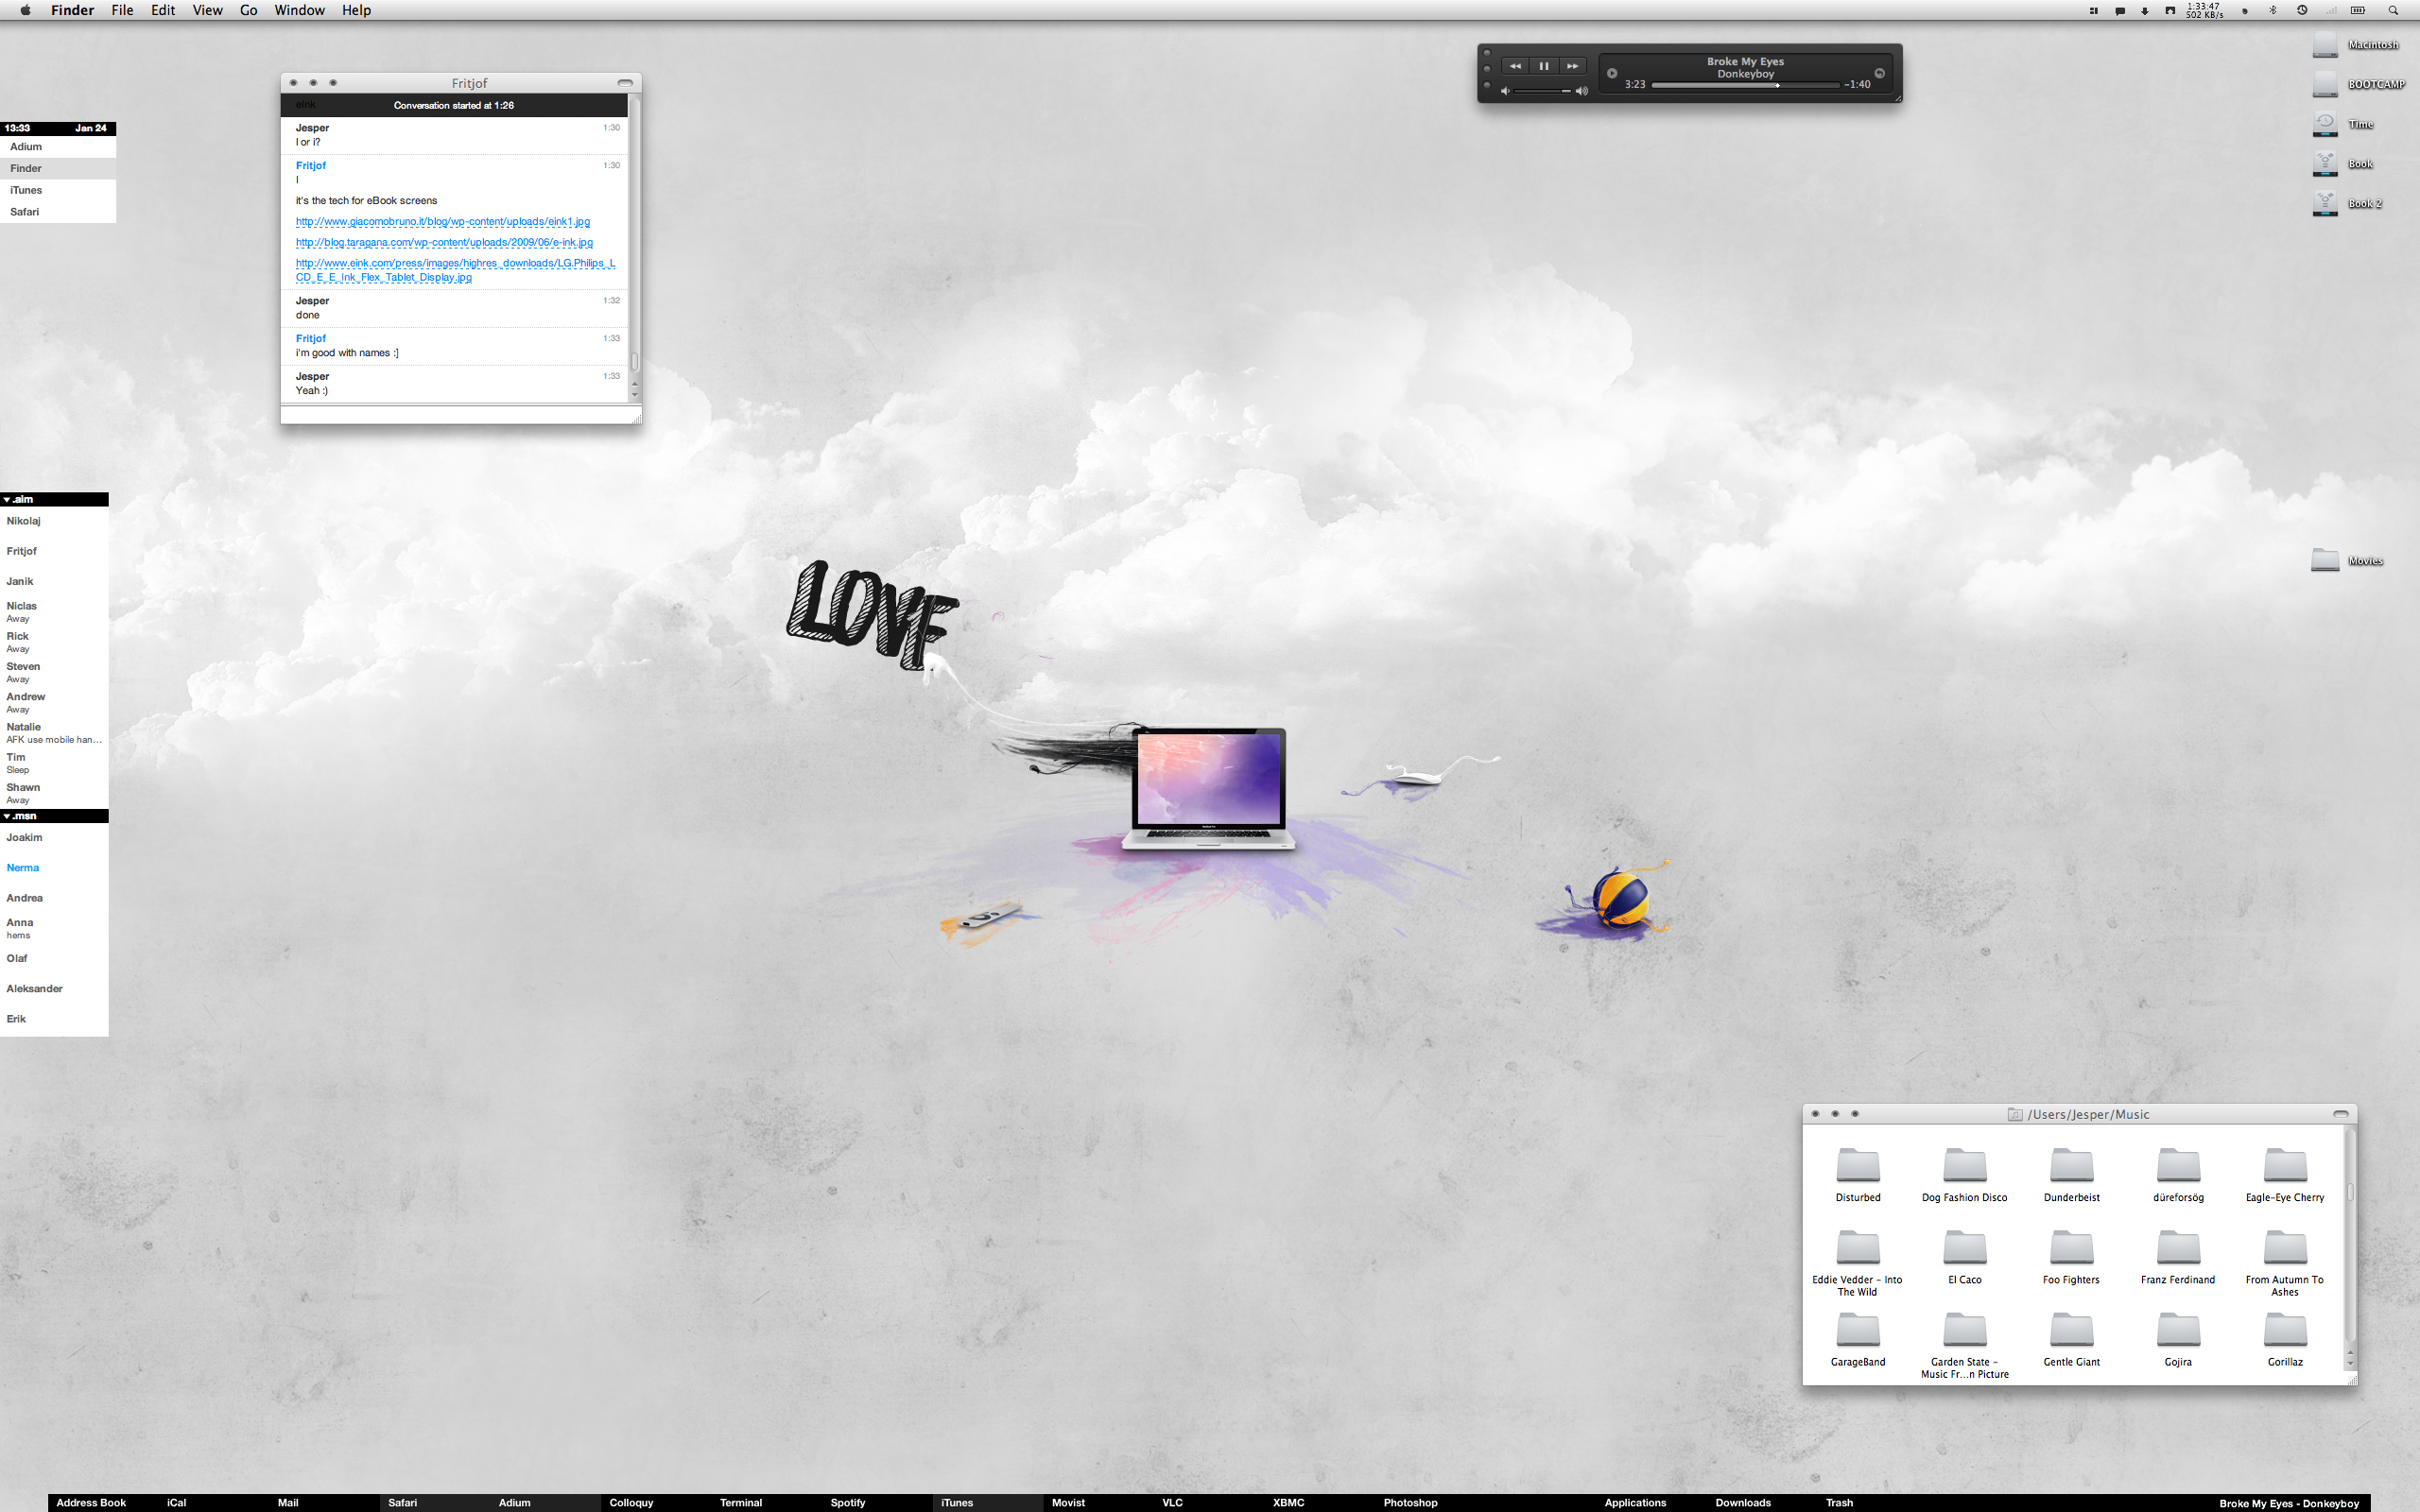2420x1512 pixels.
Task: Open Spotlight search magnifier
Action: point(2393,10)
